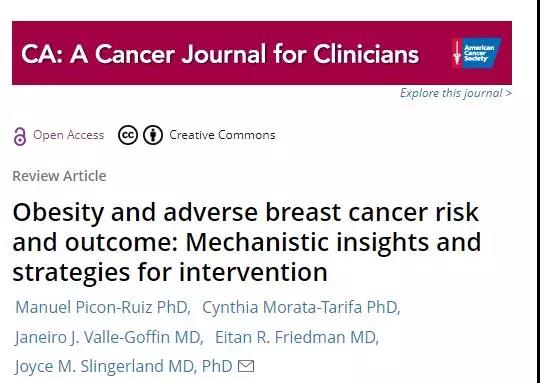Image resolution: width=540 pixels, height=383 pixels.
Task: Click the word Clinicians in the banner
Action: pyautogui.click(x=366, y=54)
